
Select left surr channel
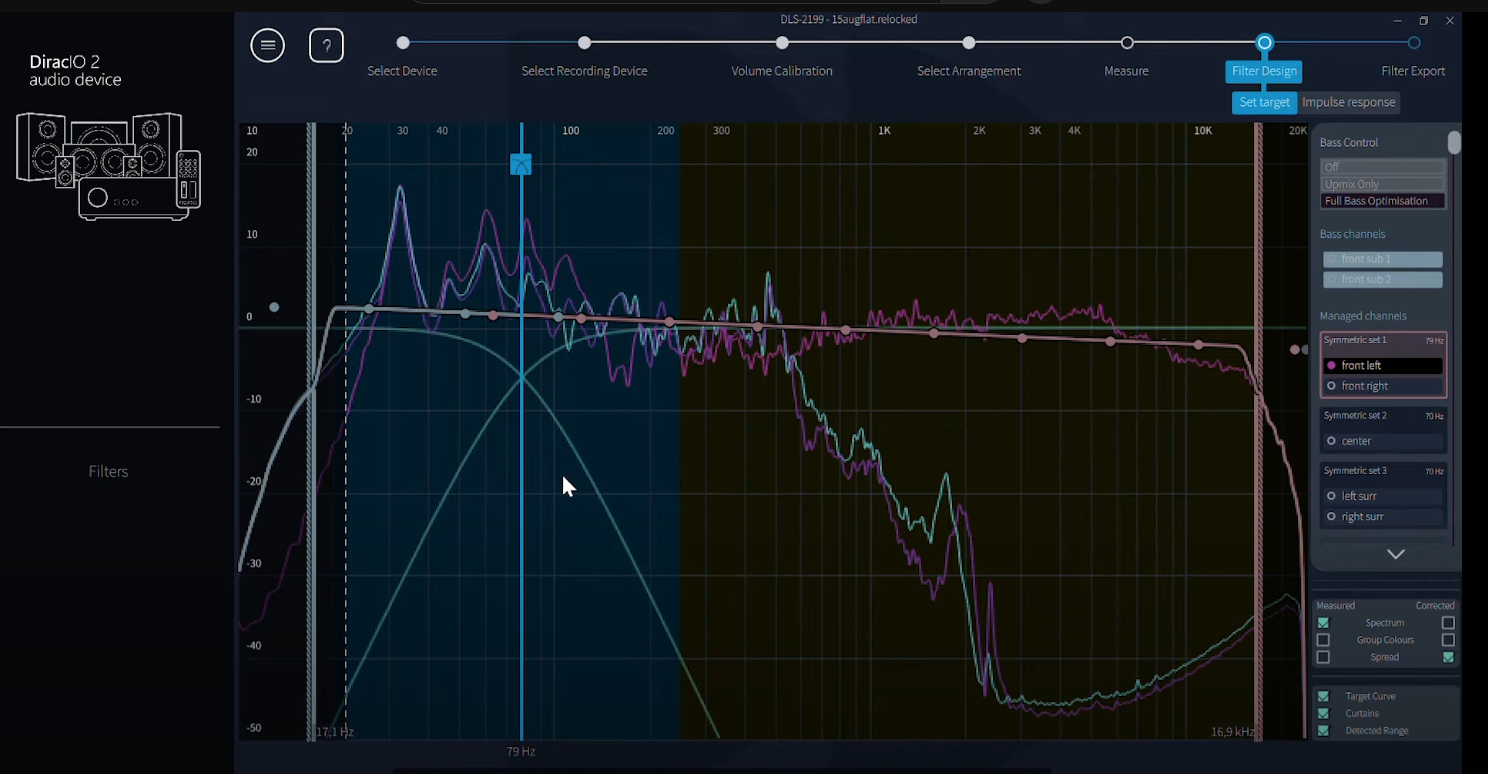[x=1383, y=496]
